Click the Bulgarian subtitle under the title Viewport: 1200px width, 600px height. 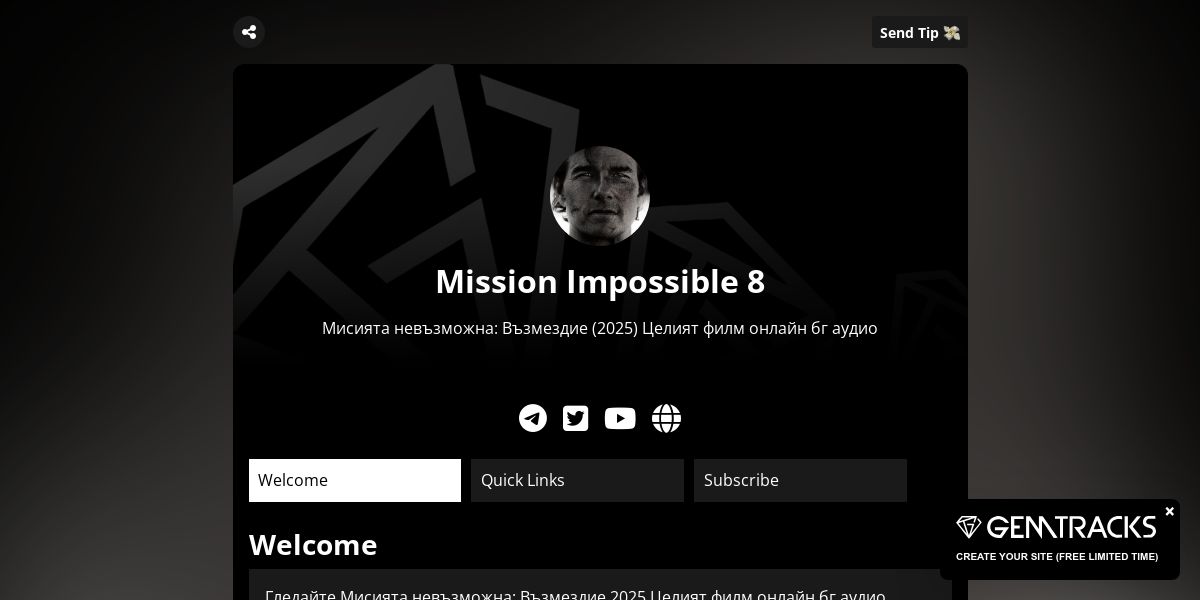tap(600, 328)
